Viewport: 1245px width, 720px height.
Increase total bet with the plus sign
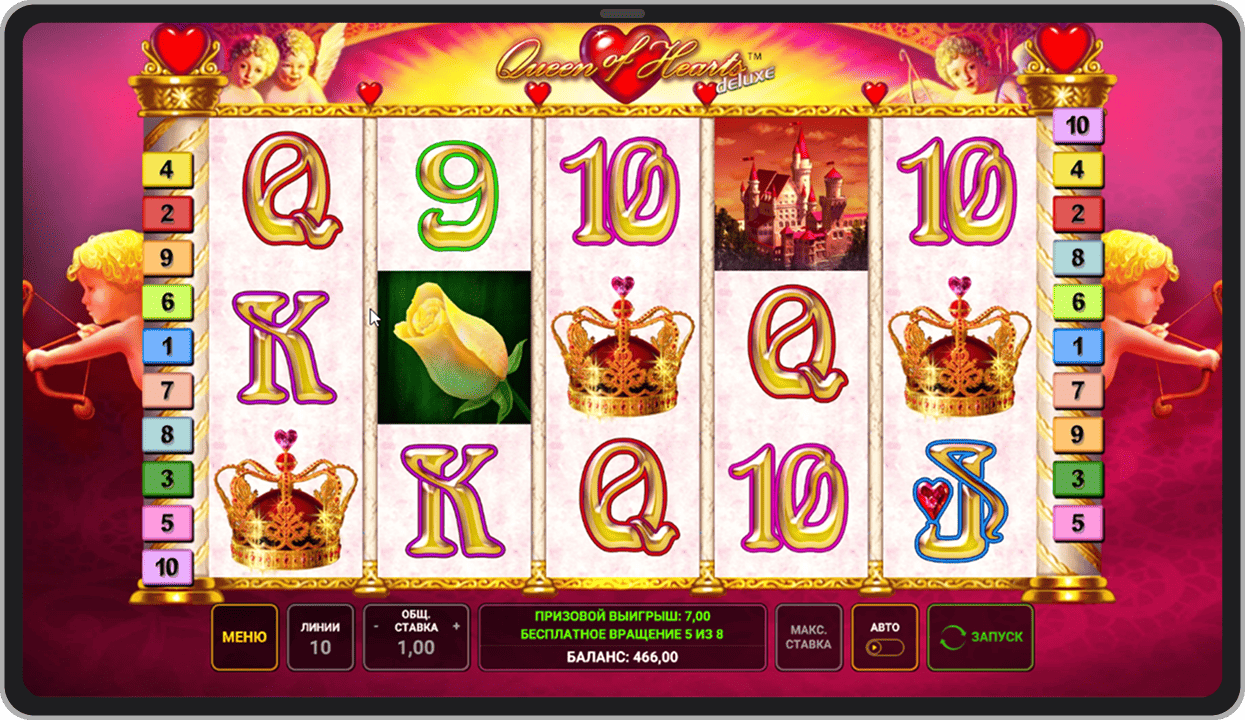[456, 626]
